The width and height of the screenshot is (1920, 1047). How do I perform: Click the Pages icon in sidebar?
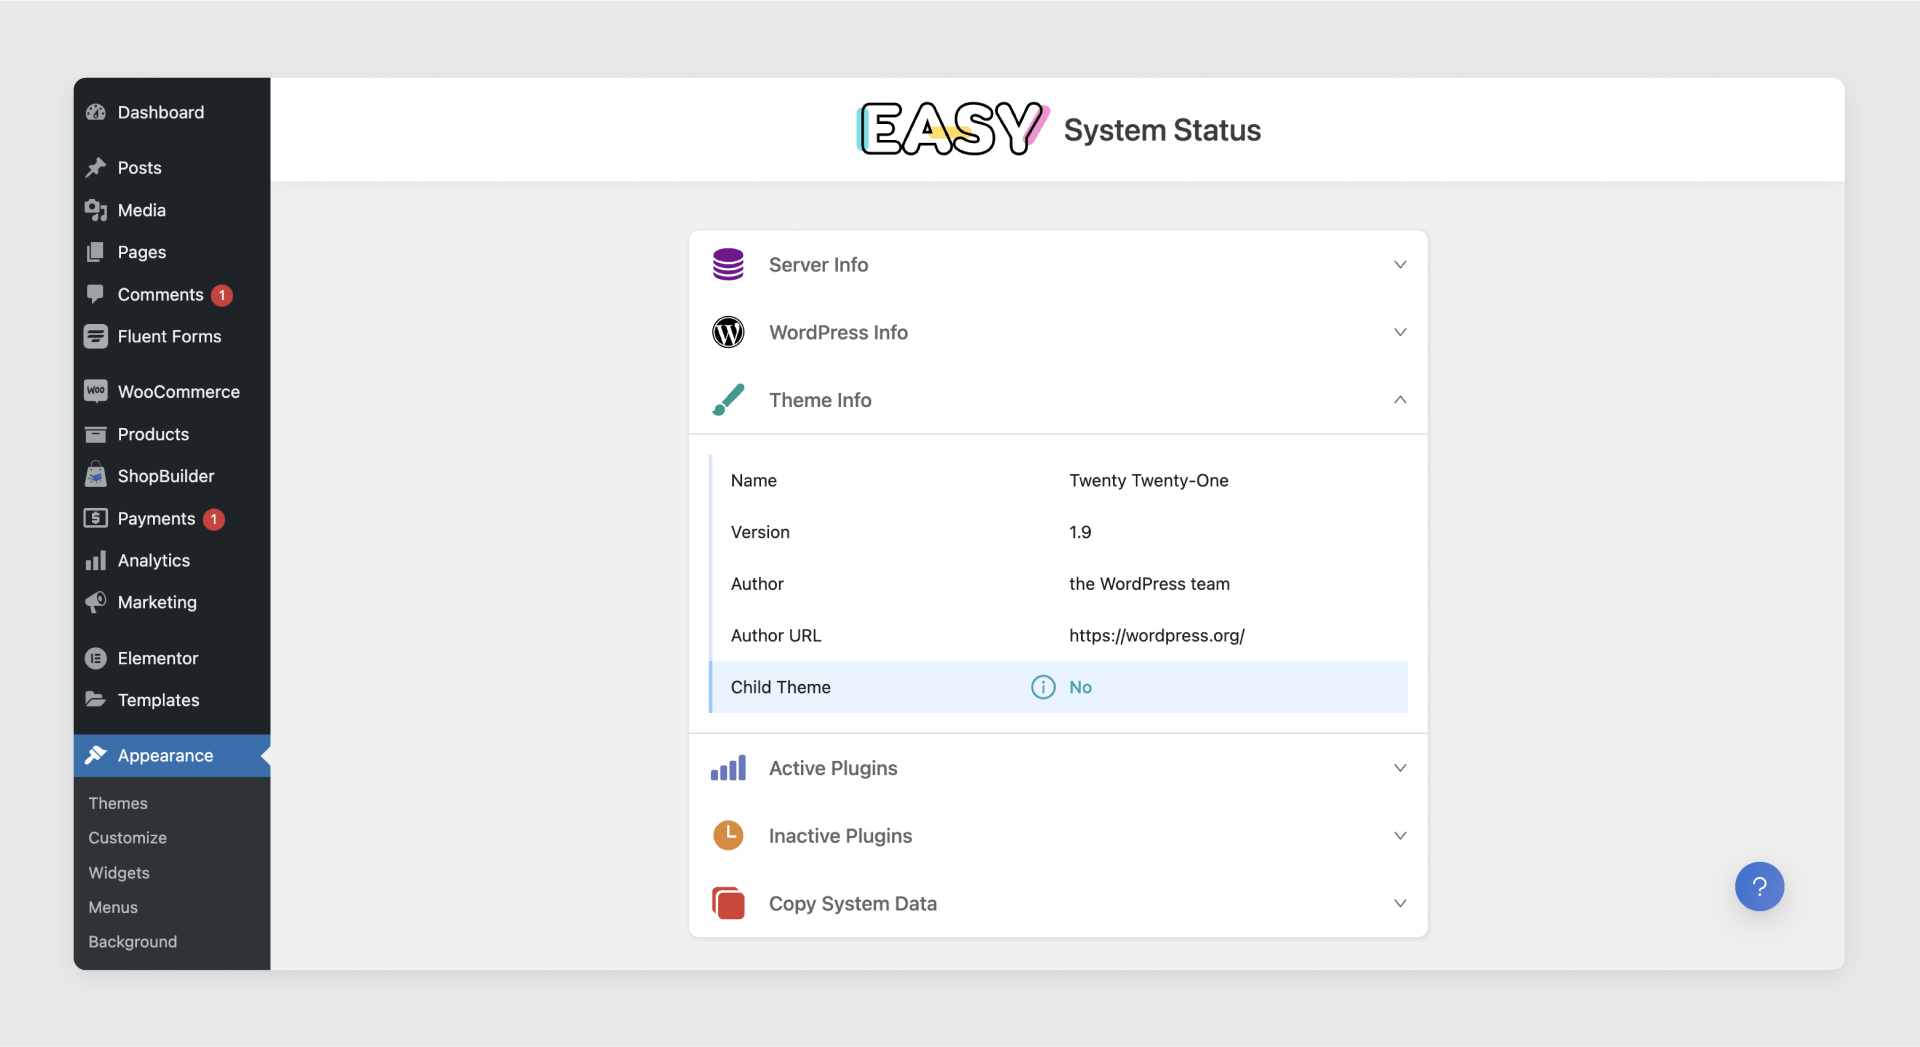96,252
